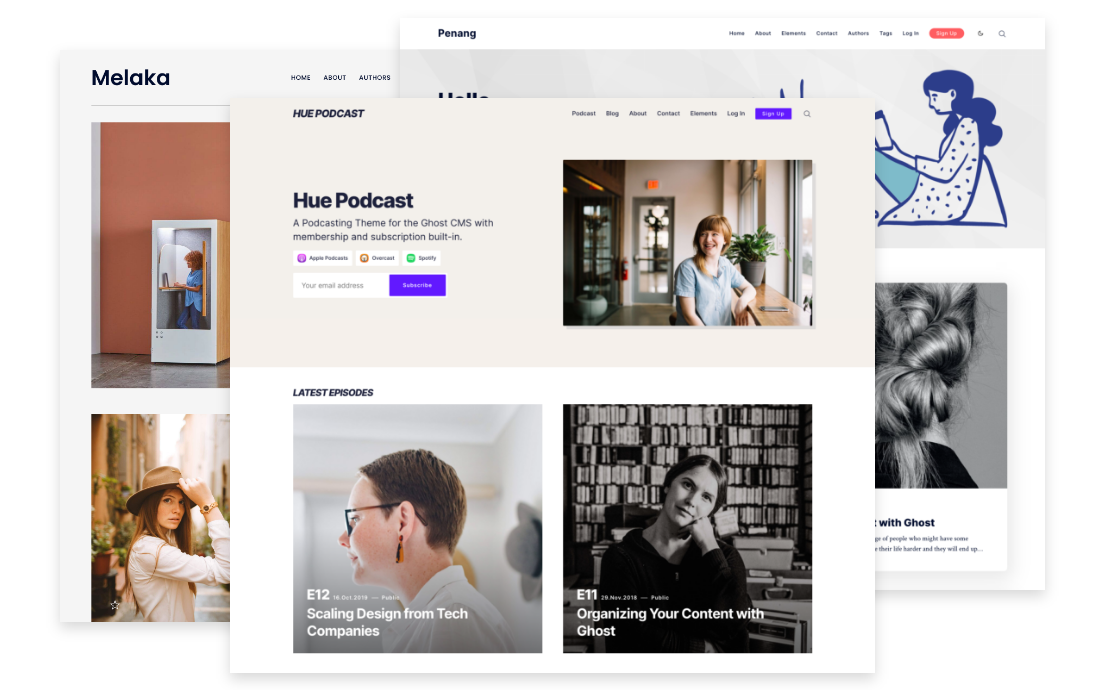Open Authors in Penang nav
This screenshot has width=1104, height=690.
coord(858,33)
